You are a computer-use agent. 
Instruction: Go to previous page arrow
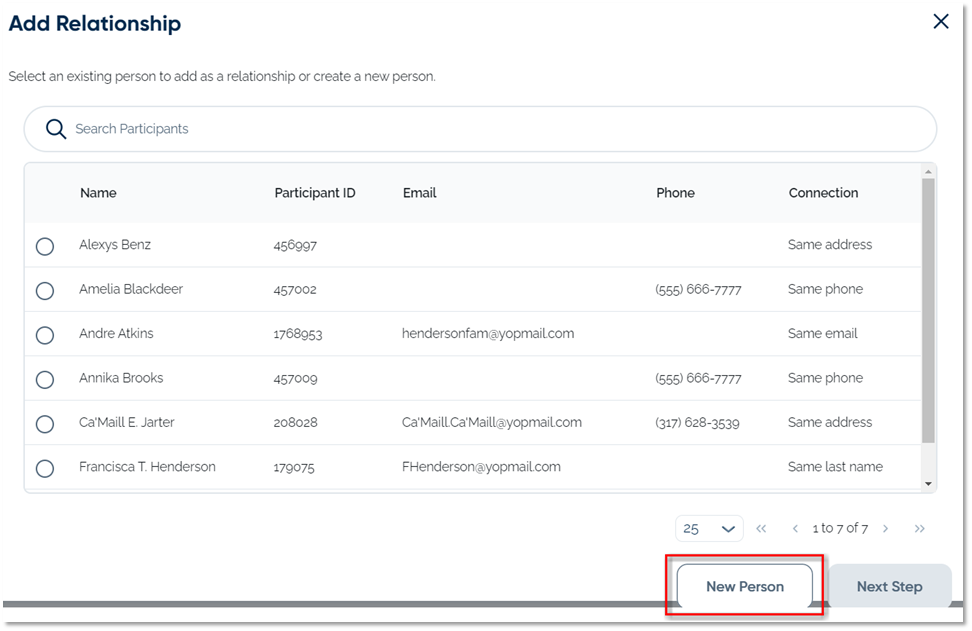point(795,529)
